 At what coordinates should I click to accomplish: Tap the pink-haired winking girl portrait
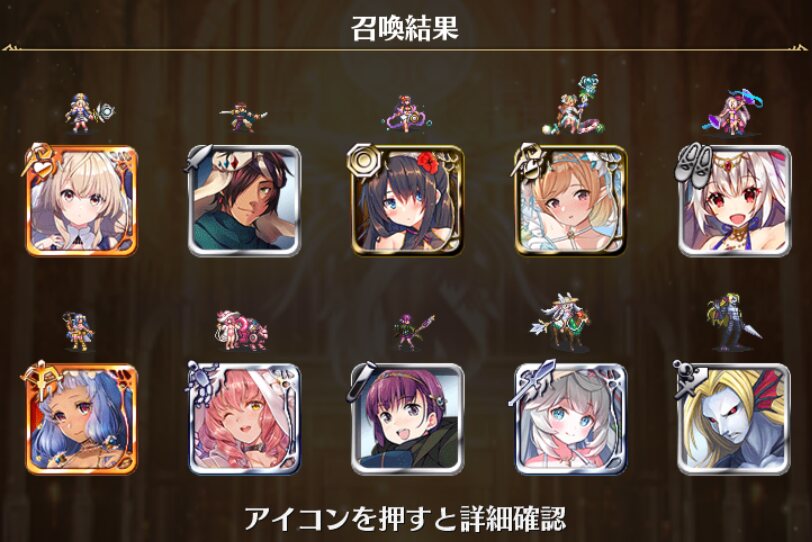point(244,419)
